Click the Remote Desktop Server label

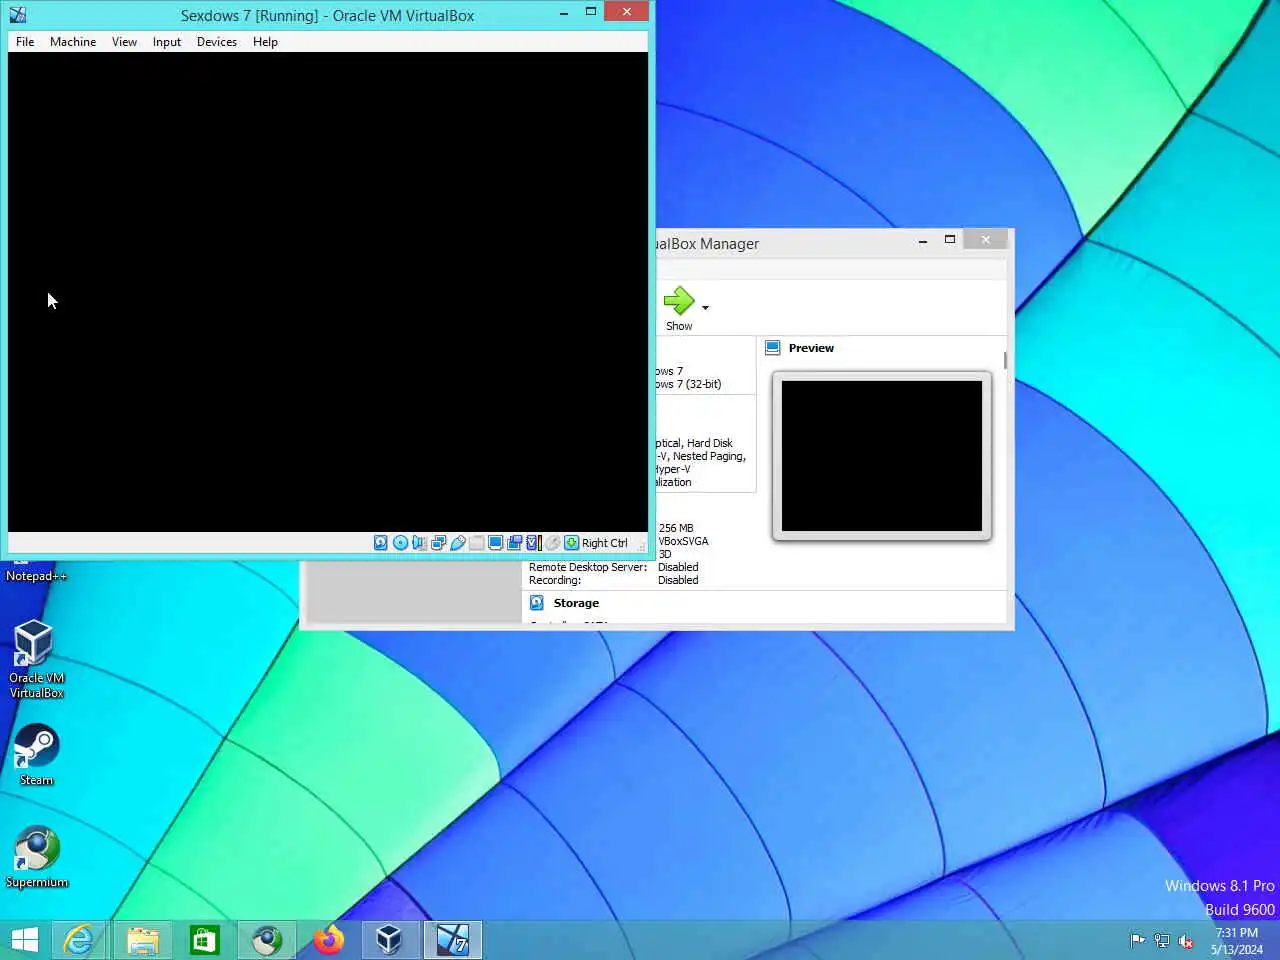[588, 567]
